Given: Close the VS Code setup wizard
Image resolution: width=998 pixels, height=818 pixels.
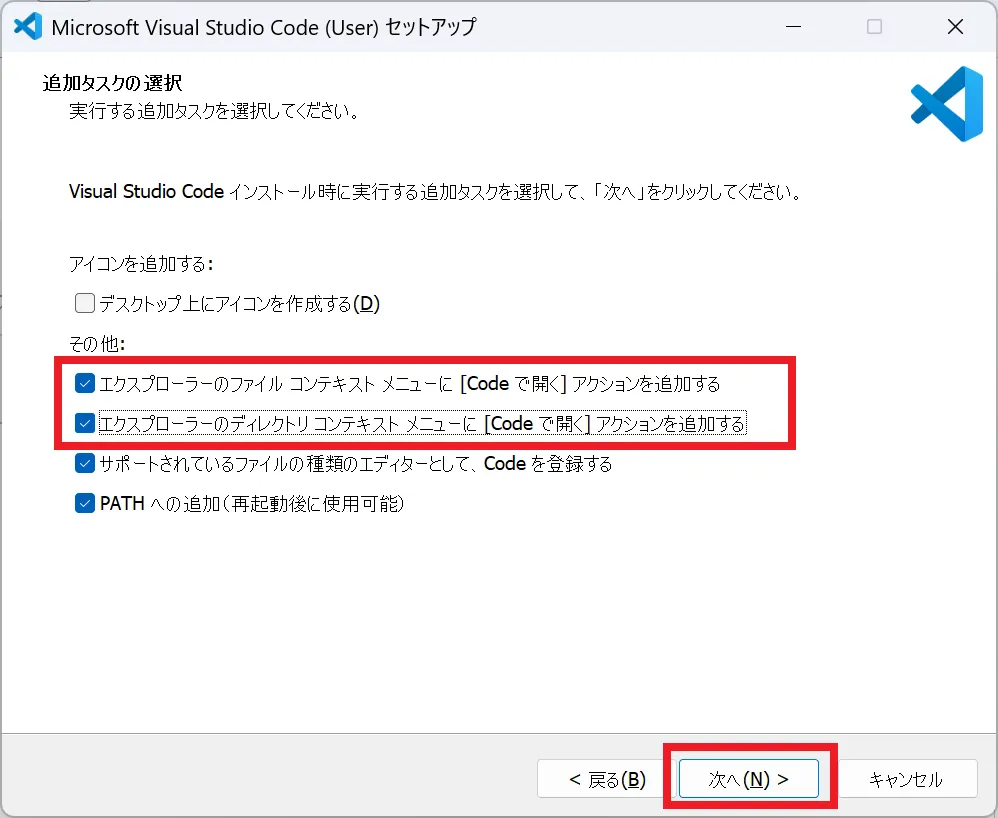Looking at the screenshot, I should (957, 27).
